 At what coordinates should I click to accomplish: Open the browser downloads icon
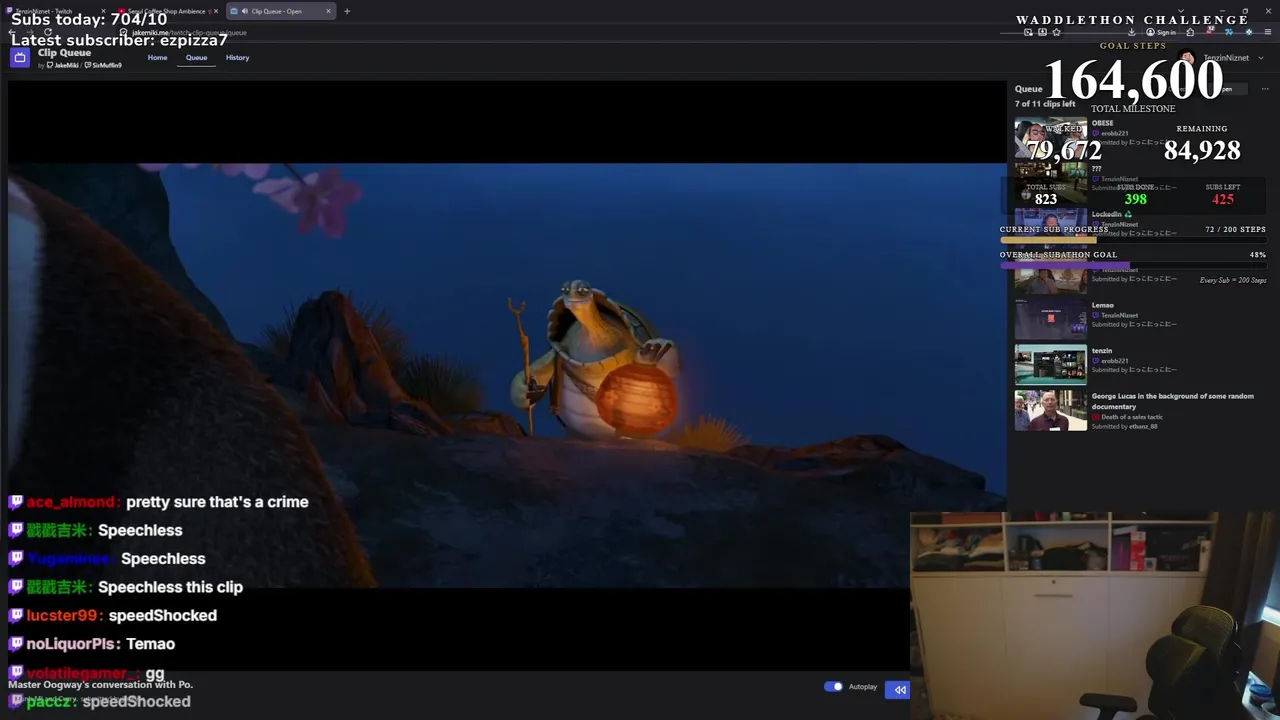(1132, 32)
